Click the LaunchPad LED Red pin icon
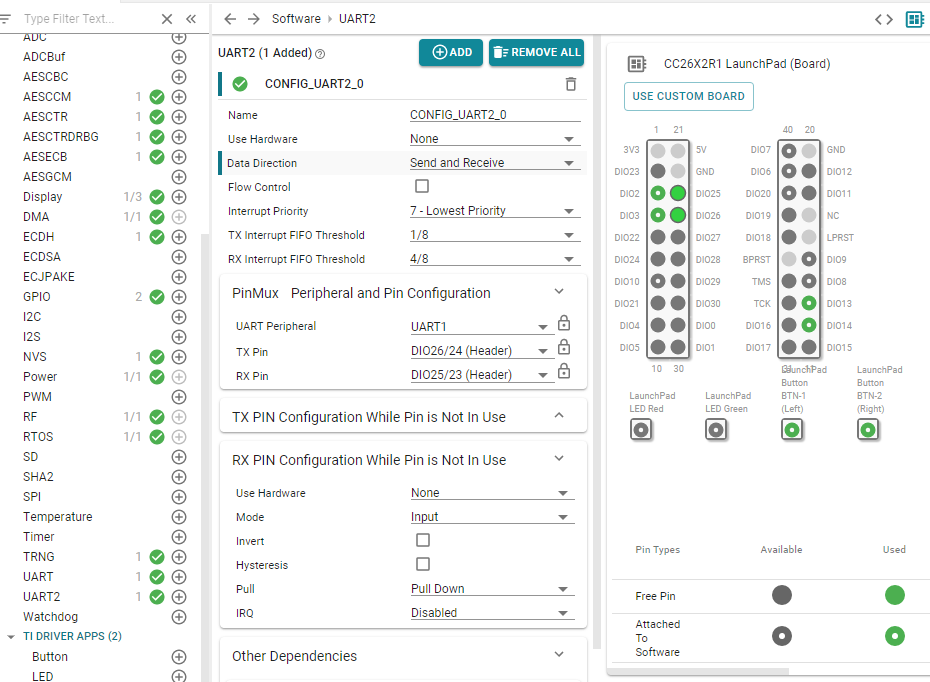930x682 pixels. coord(641,429)
